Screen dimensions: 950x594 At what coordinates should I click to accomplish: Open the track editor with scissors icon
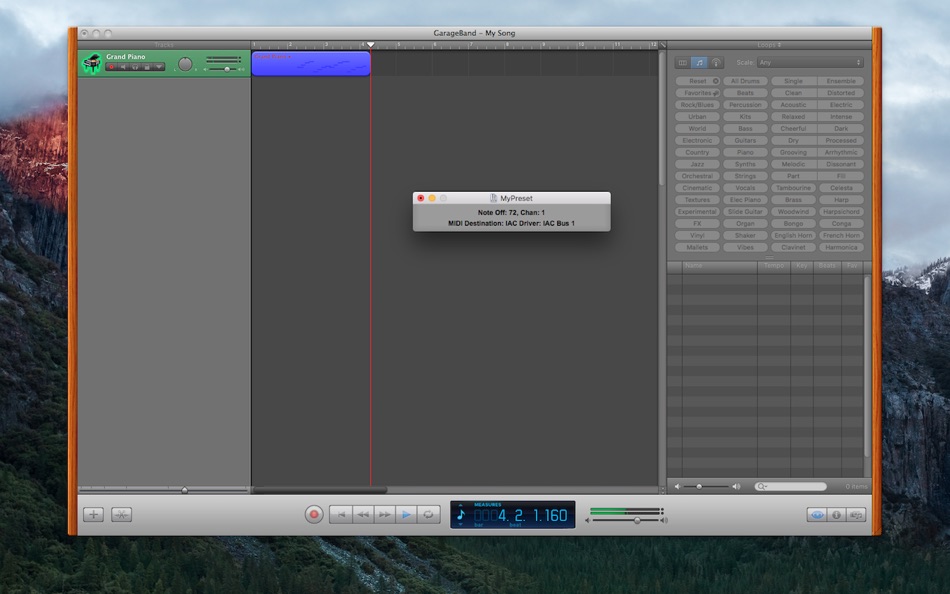pos(121,515)
